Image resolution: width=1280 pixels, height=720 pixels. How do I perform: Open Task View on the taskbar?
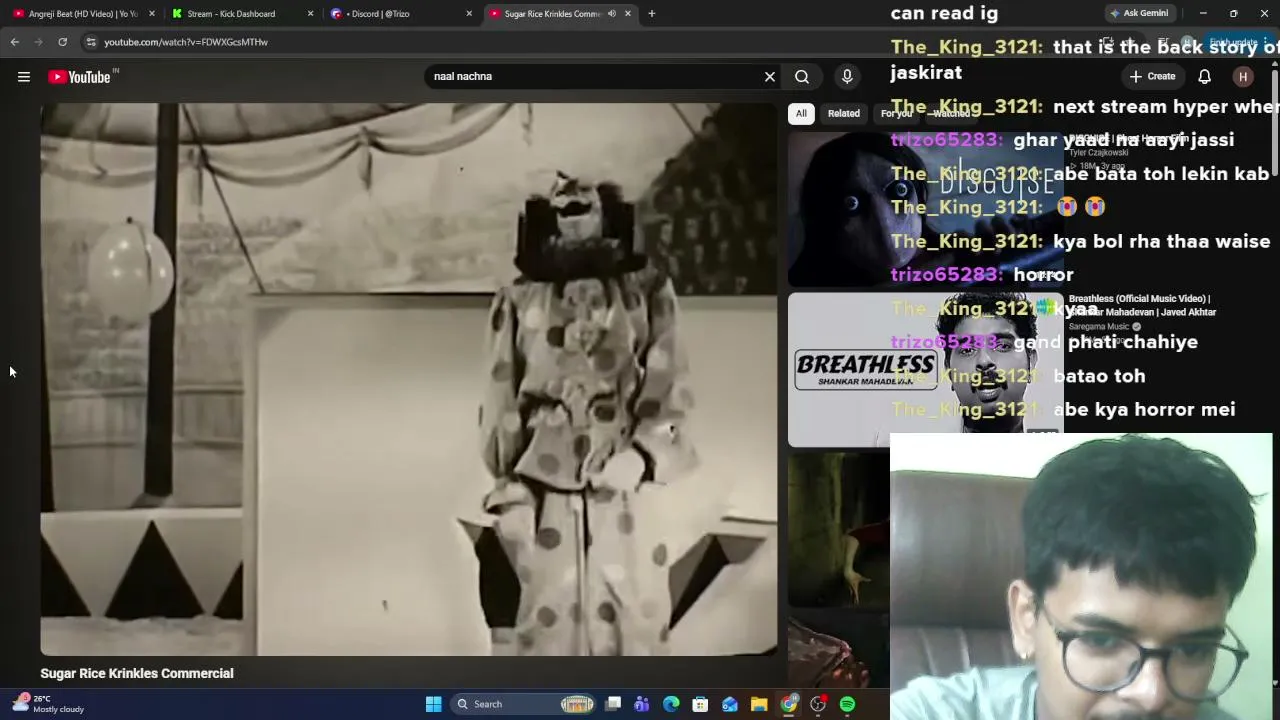point(613,704)
